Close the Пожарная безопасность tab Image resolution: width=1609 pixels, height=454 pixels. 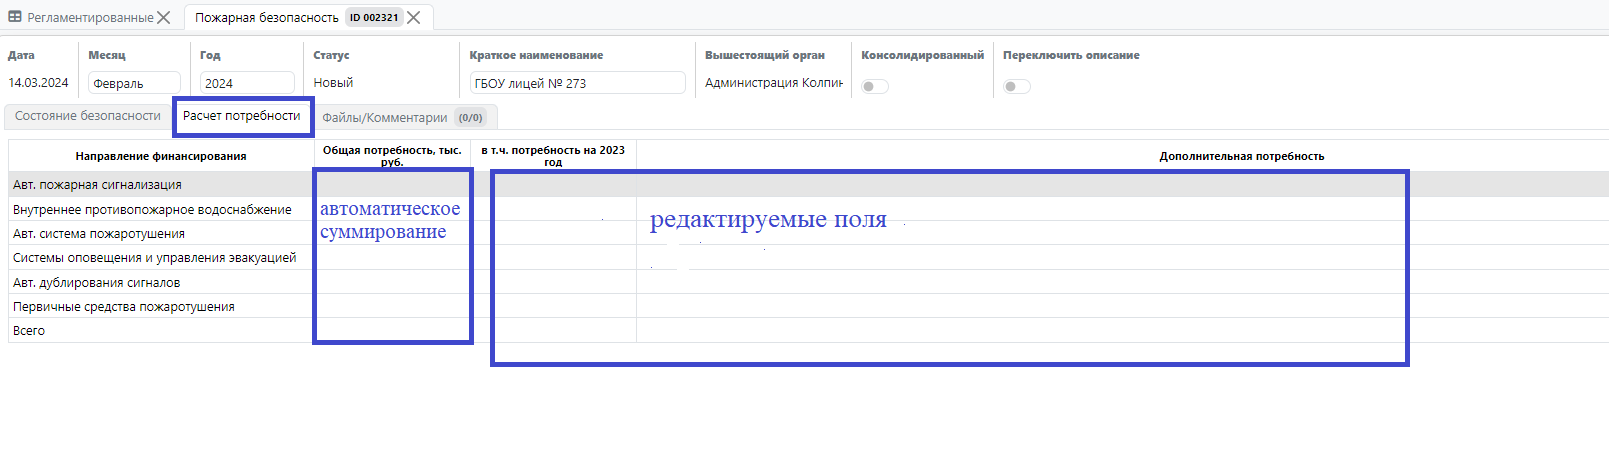(x=414, y=18)
